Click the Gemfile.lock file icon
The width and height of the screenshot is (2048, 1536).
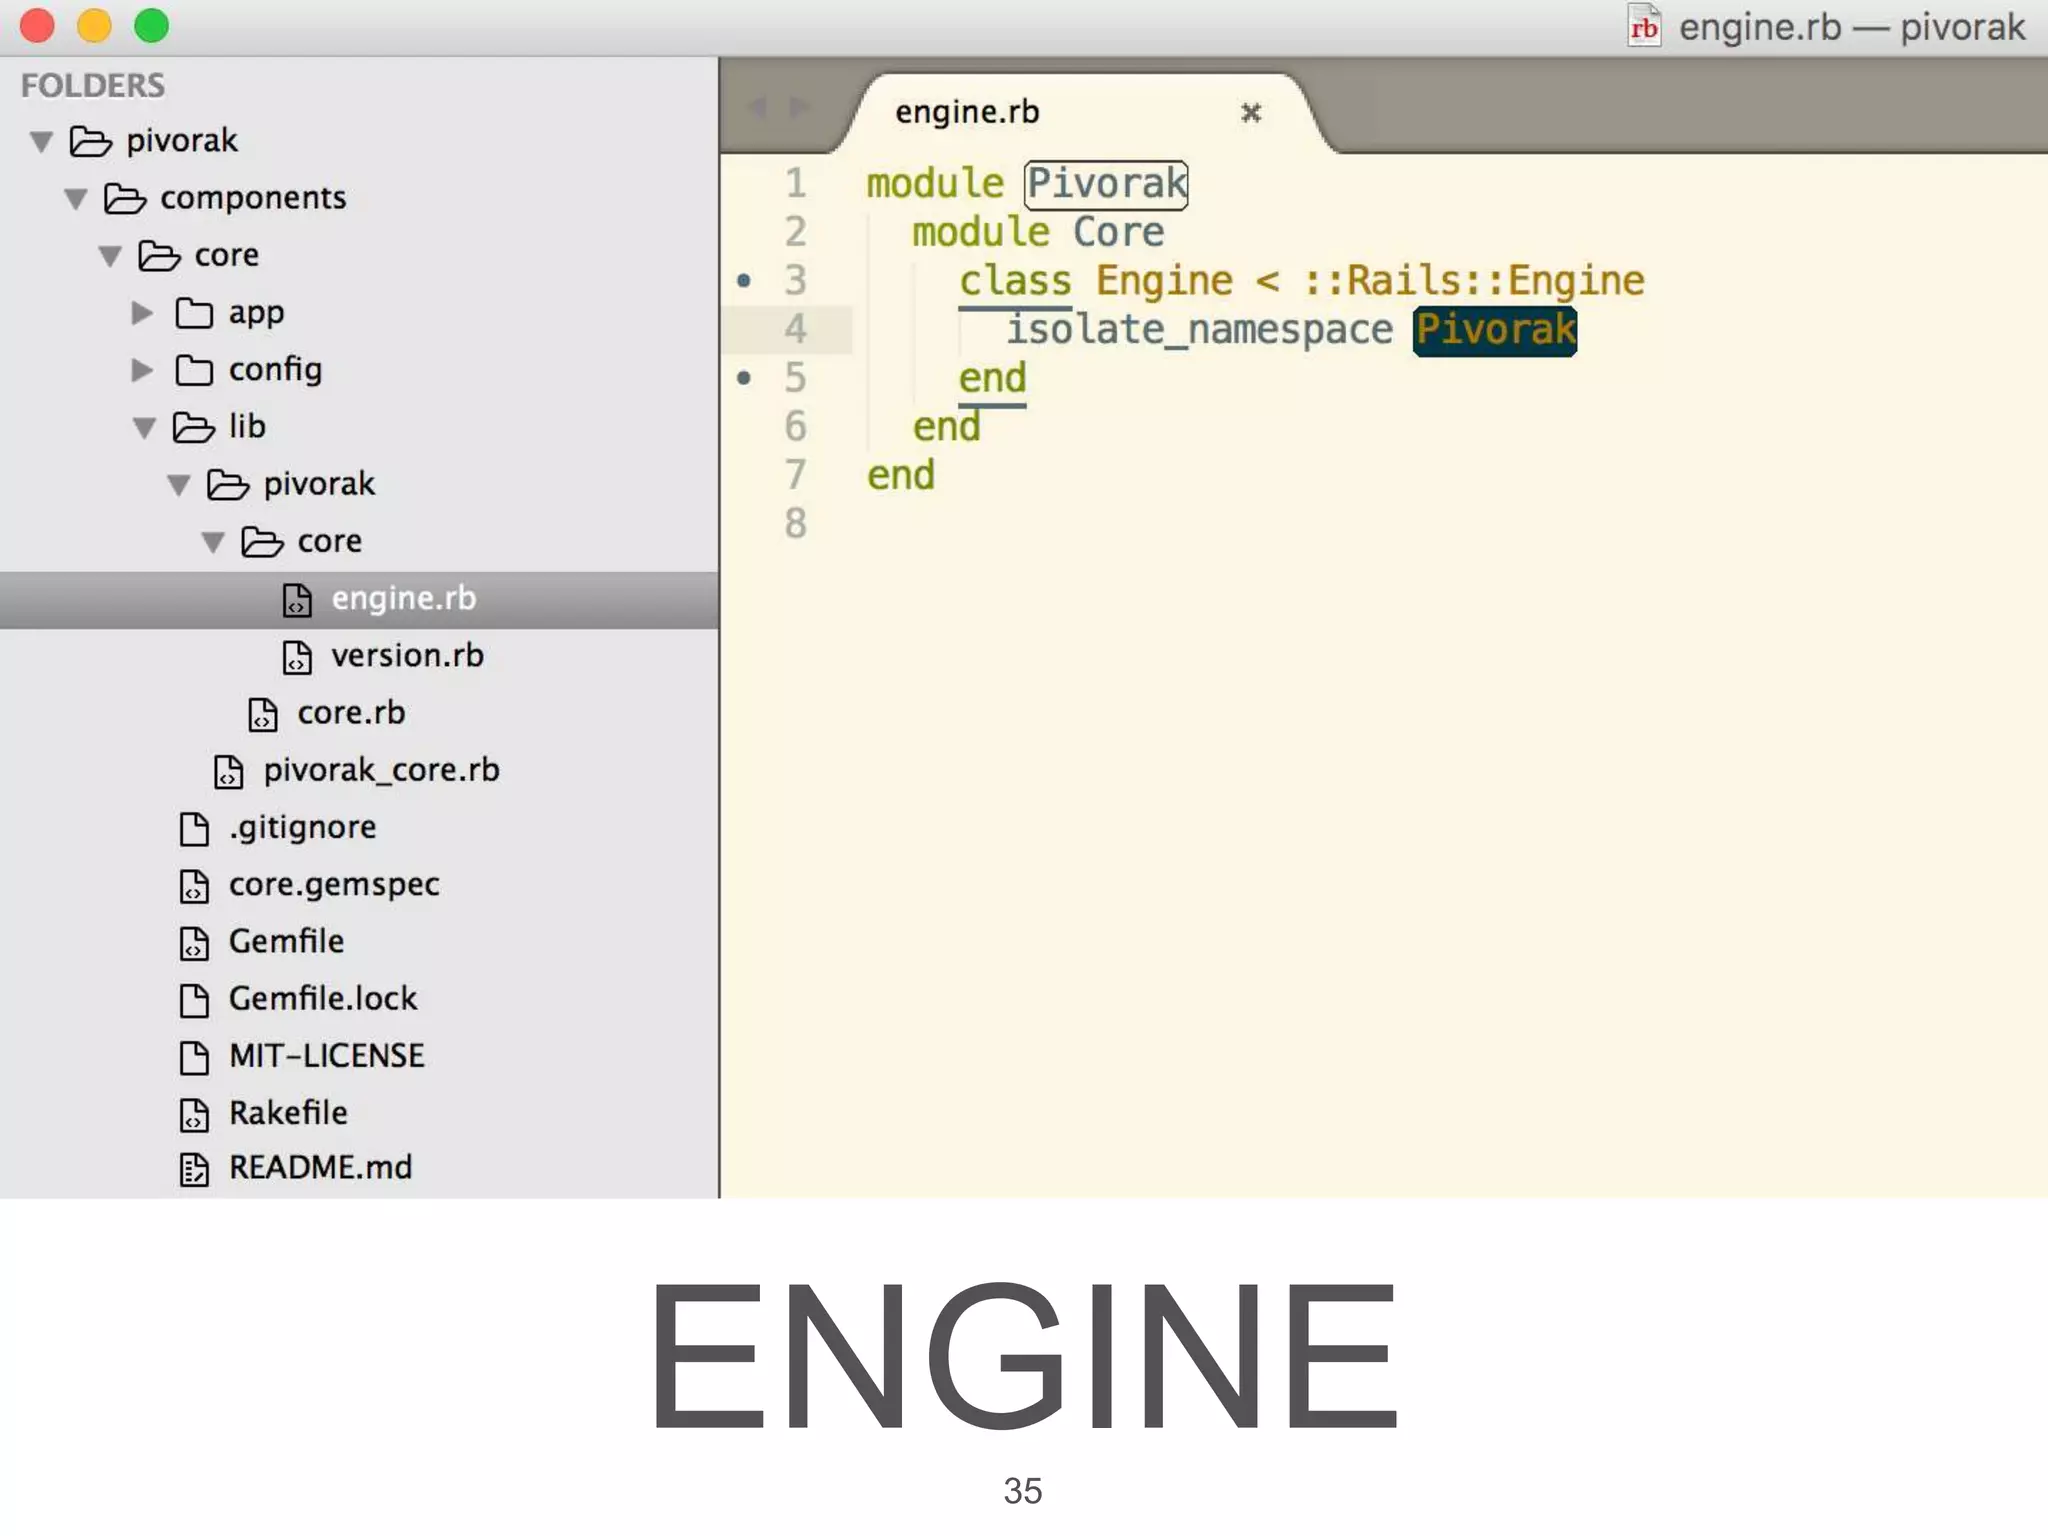[194, 1000]
